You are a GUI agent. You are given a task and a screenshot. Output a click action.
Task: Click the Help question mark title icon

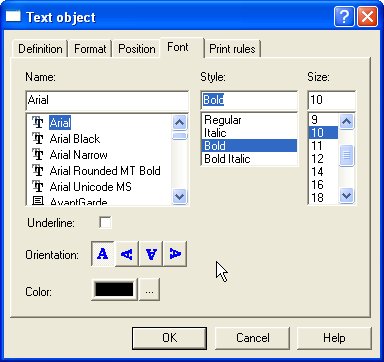coord(344,16)
